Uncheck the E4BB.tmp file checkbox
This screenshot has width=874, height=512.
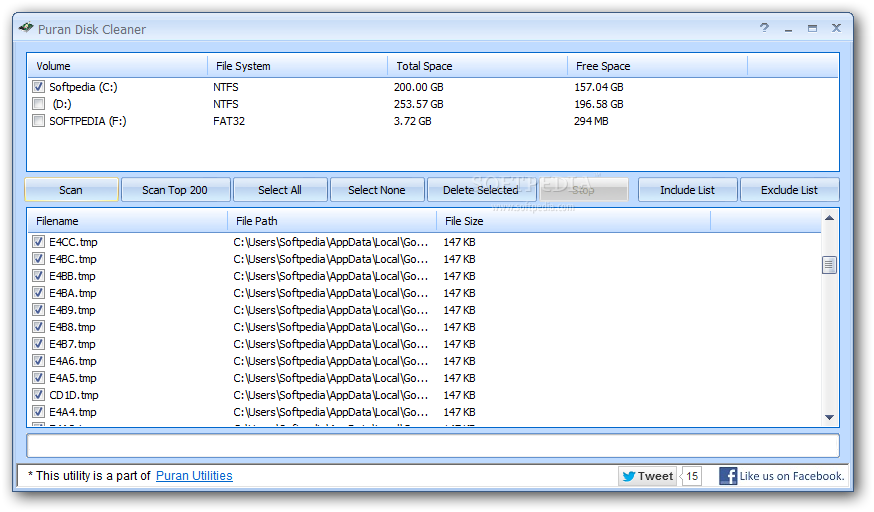[38, 276]
